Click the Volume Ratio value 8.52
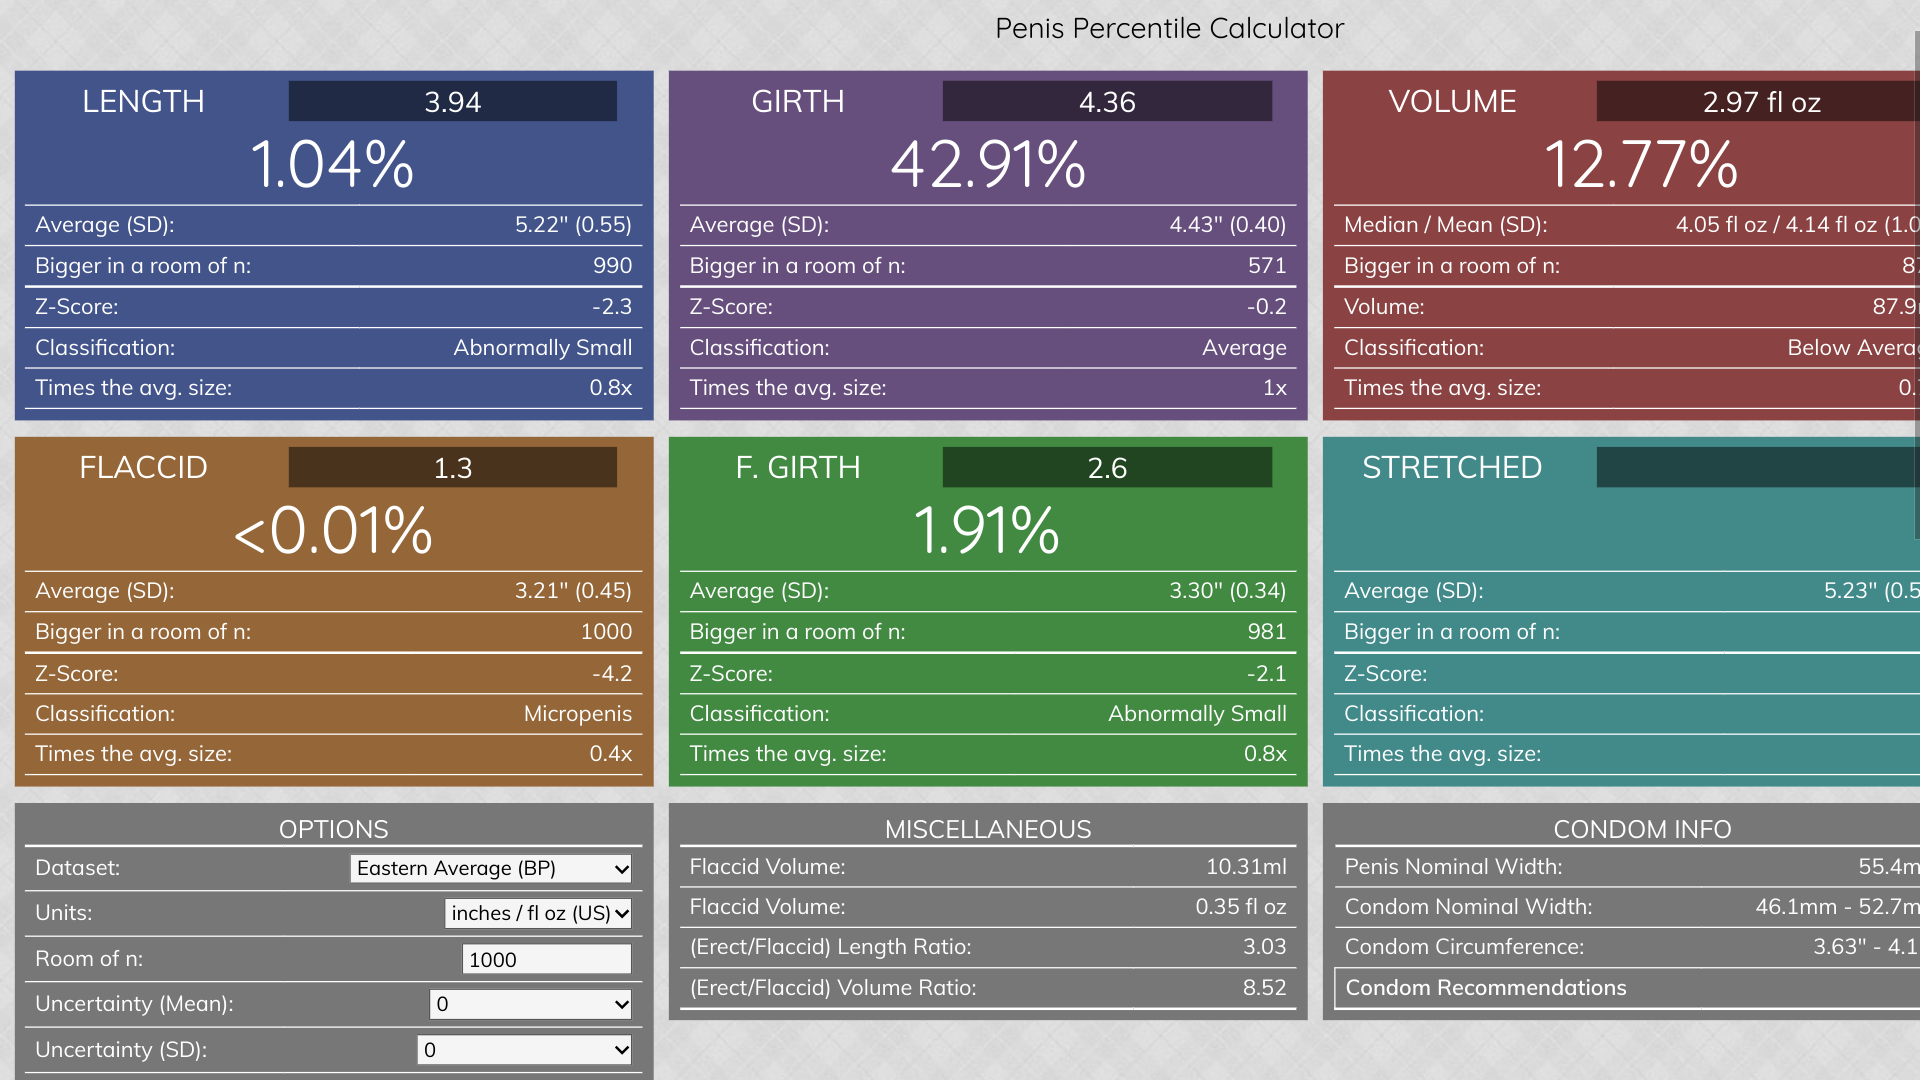Image resolution: width=1920 pixels, height=1080 pixels. point(1265,988)
